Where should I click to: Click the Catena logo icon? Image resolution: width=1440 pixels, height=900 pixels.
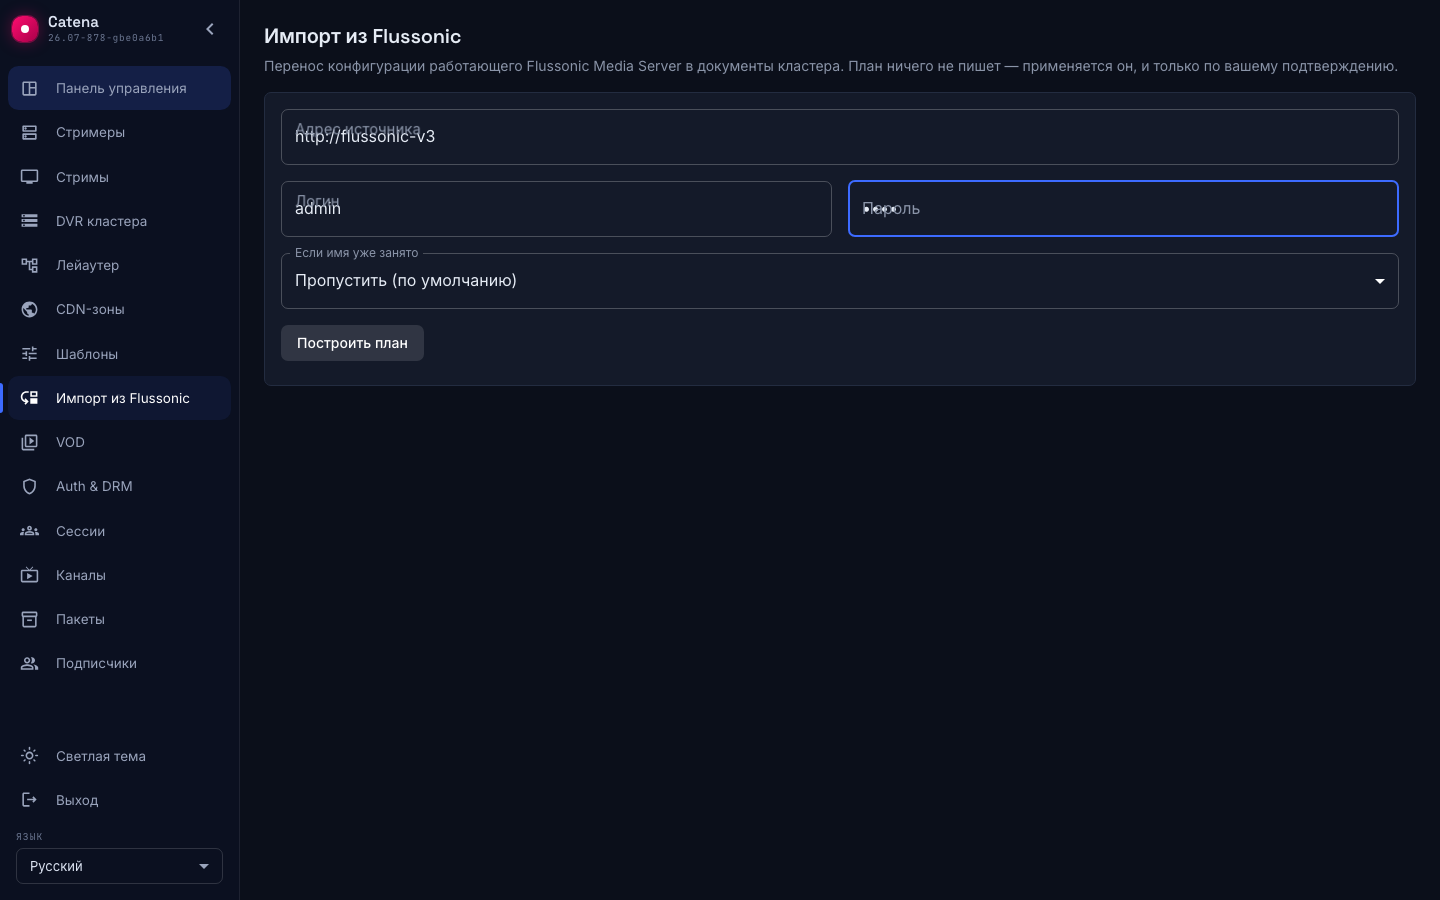pyautogui.click(x=25, y=29)
